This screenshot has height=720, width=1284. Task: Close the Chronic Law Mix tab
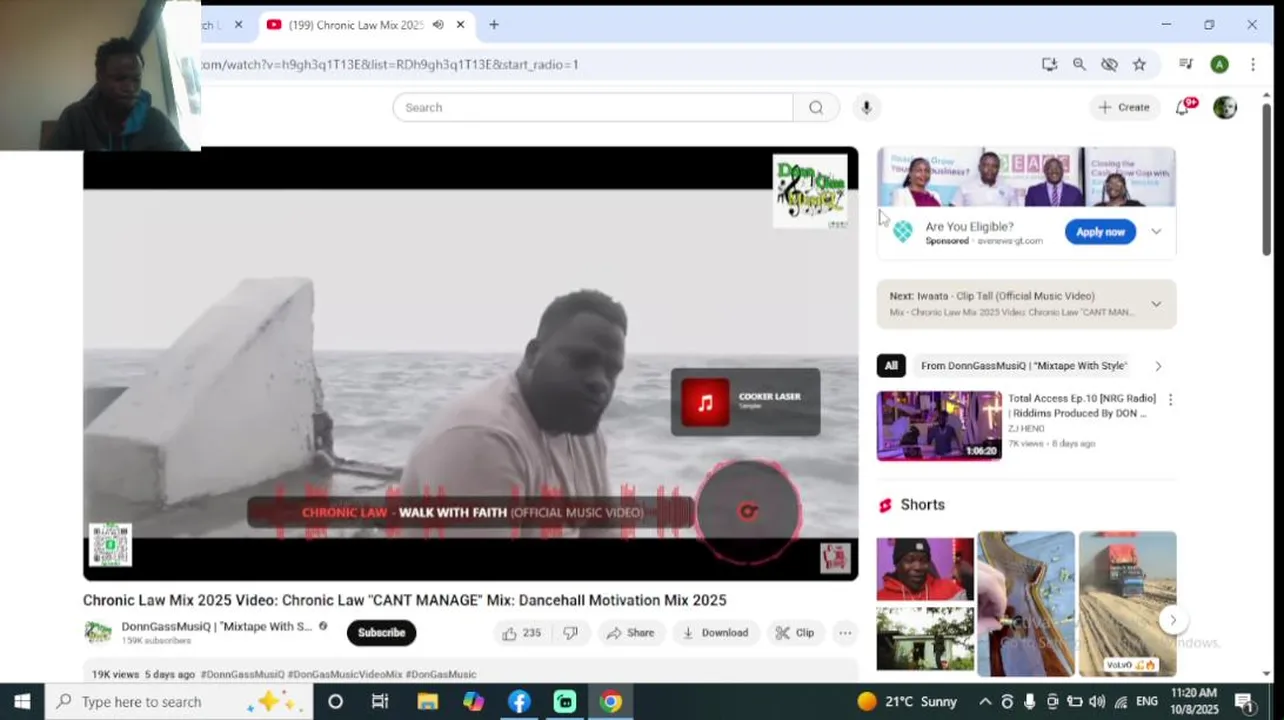point(460,25)
